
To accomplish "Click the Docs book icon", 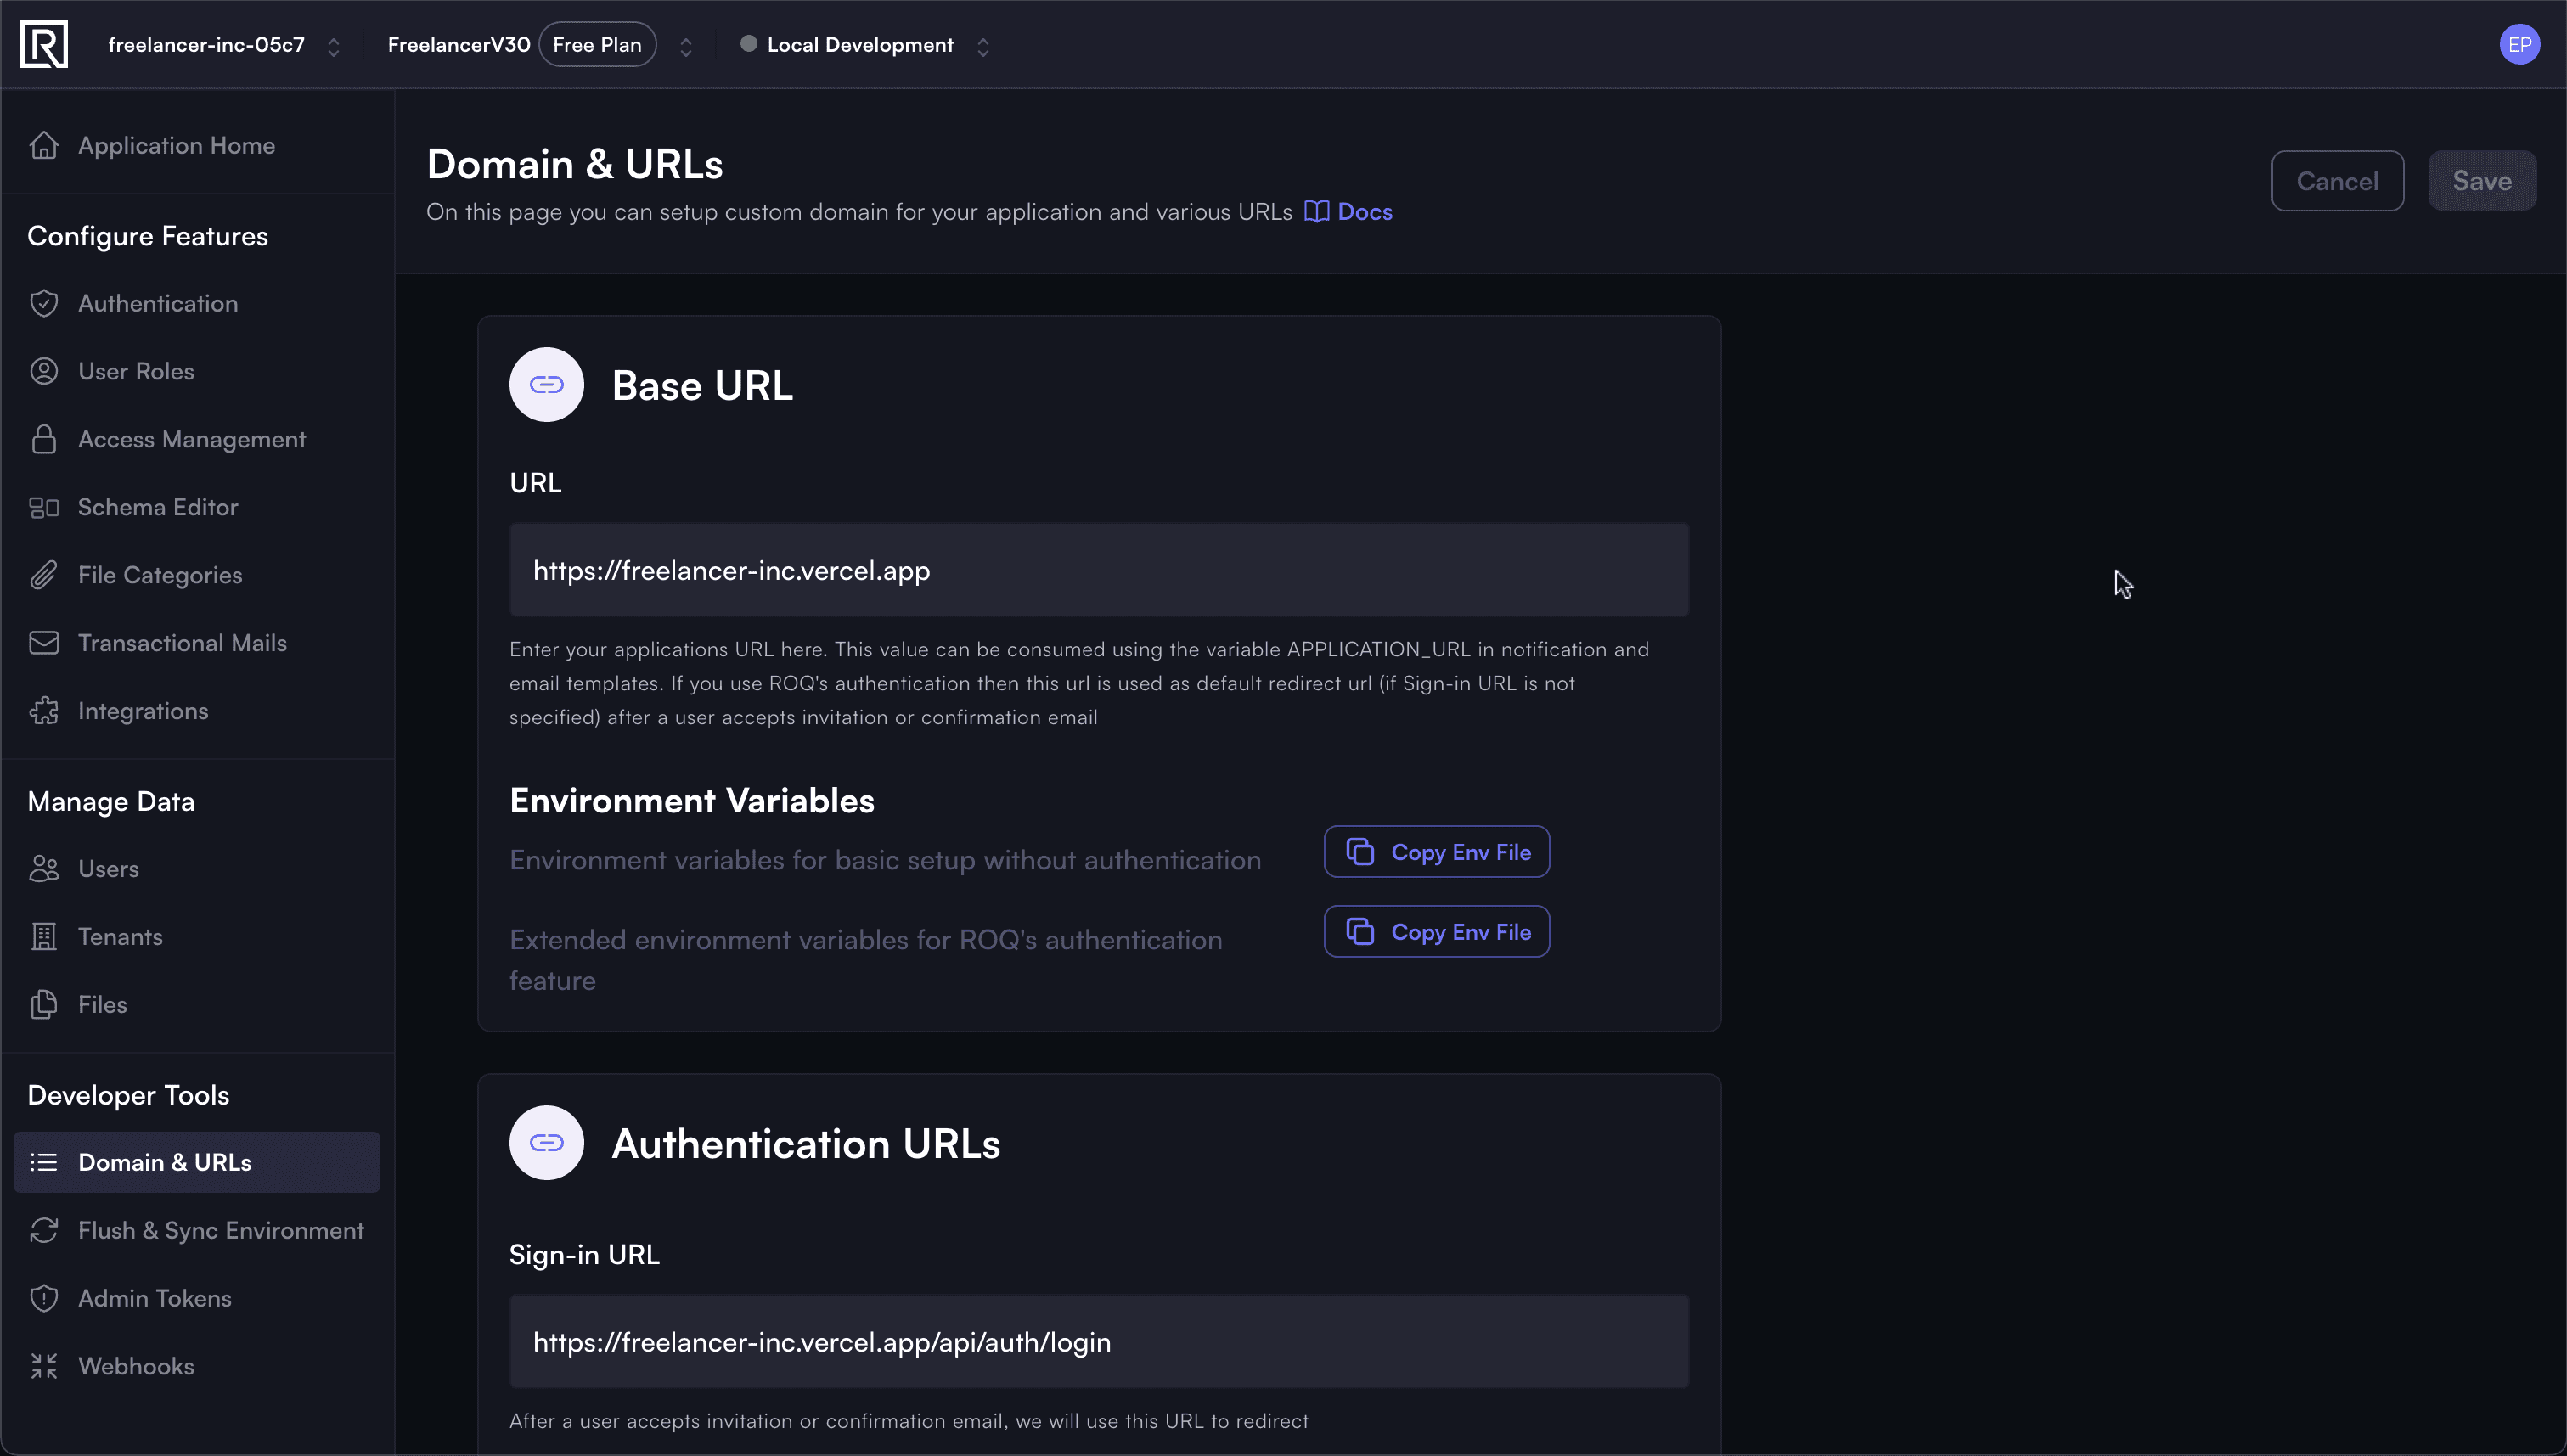I will (1316, 212).
